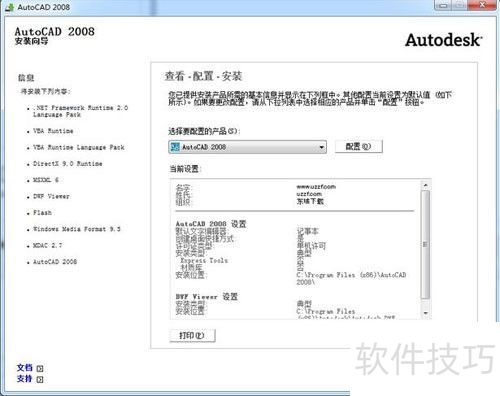Click the 'DWF Viewer 设置' heading
The width and height of the screenshot is (500, 396).
click(x=207, y=296)
